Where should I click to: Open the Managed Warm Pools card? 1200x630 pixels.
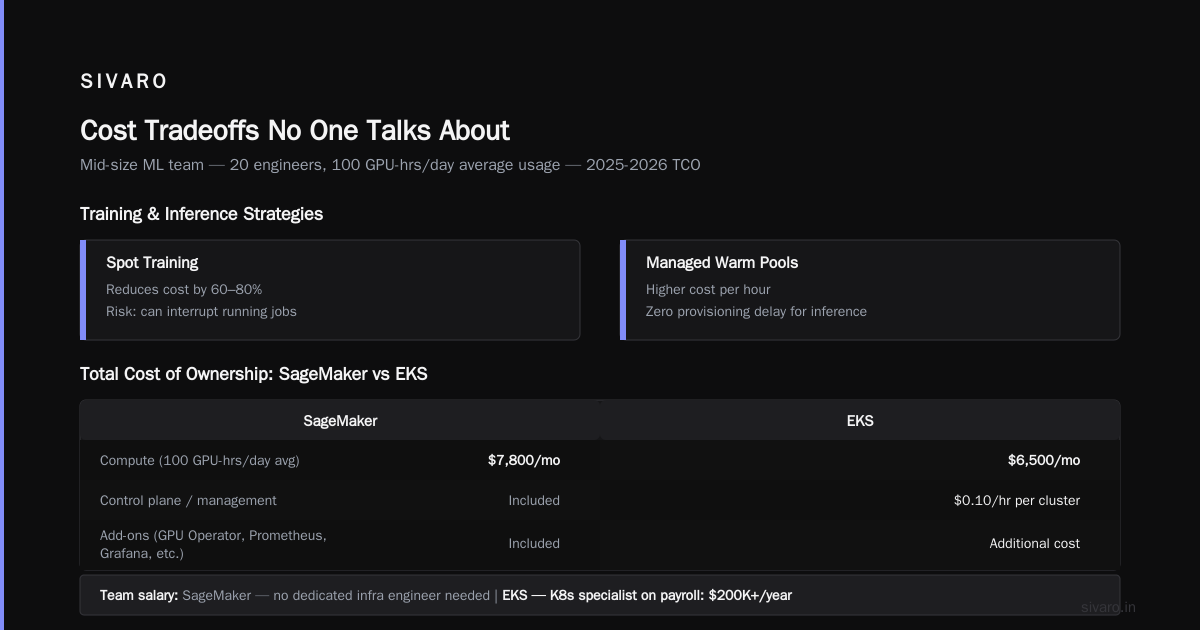coord(870,290)
